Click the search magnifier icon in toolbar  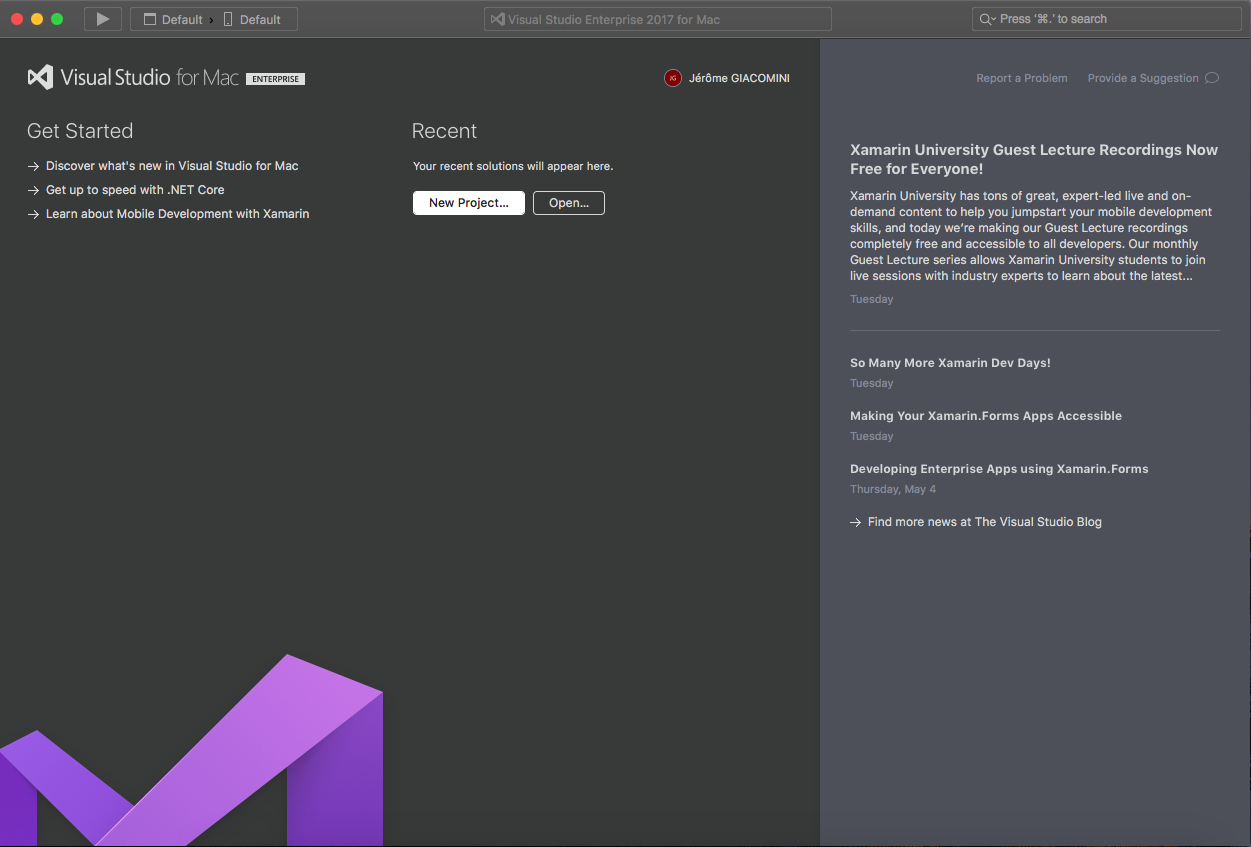986,19
